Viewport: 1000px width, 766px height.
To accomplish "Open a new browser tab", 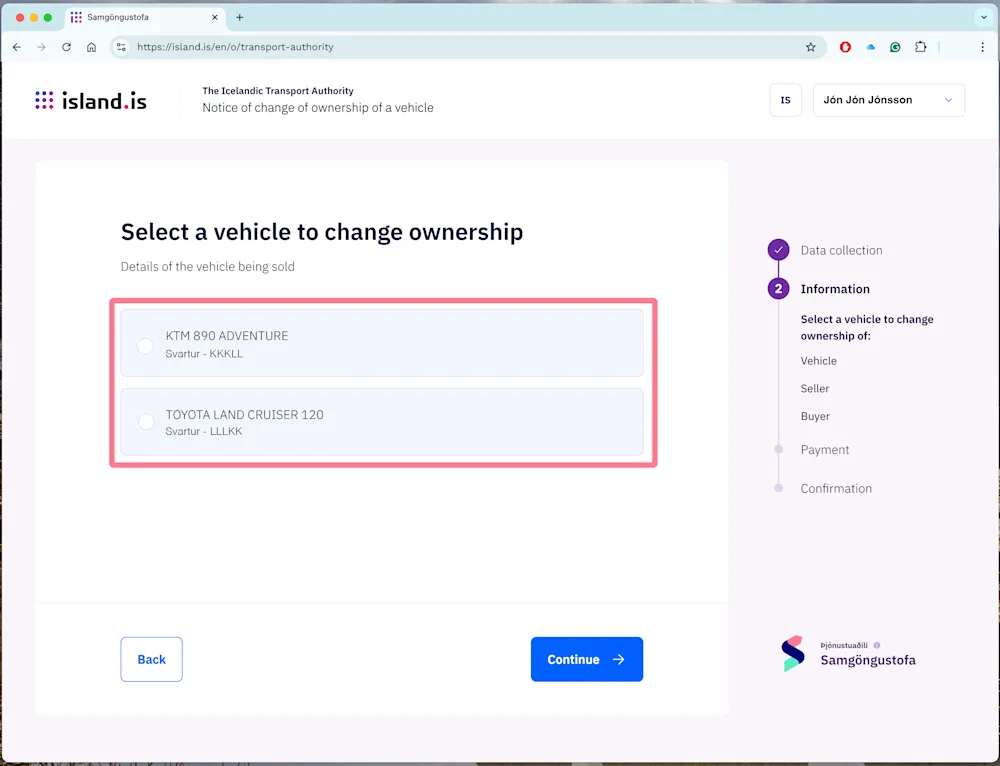I will tap(238, 17).
